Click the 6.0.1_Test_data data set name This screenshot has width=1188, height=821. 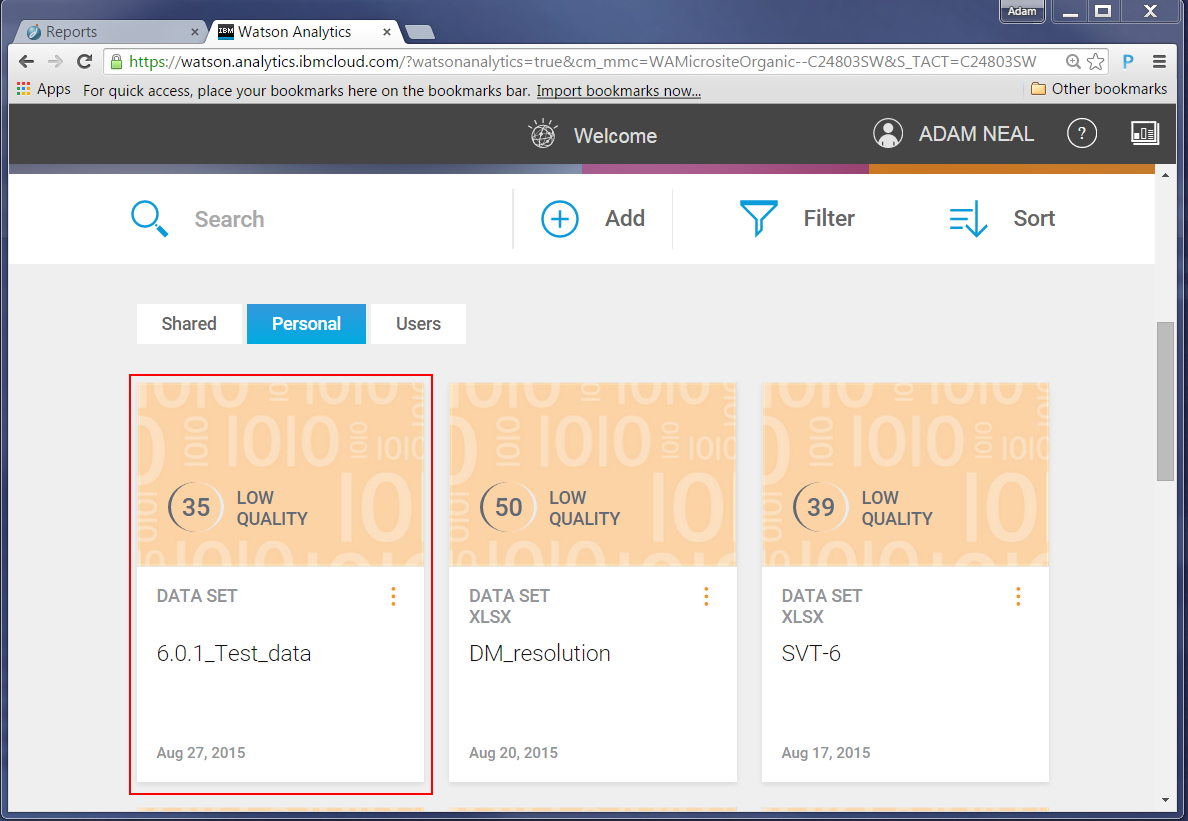click(x=233, y=654)
